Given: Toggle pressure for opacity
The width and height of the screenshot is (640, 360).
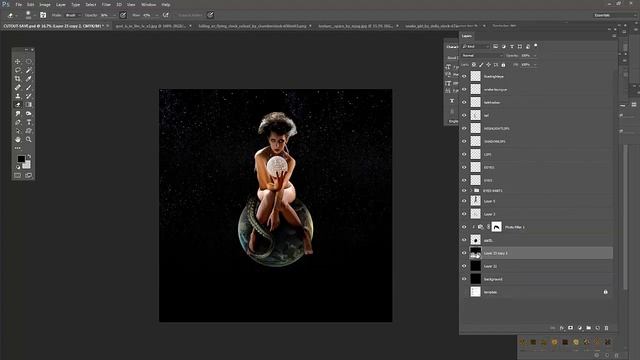Looking at the screenshot, I should [x=123, y=15].
